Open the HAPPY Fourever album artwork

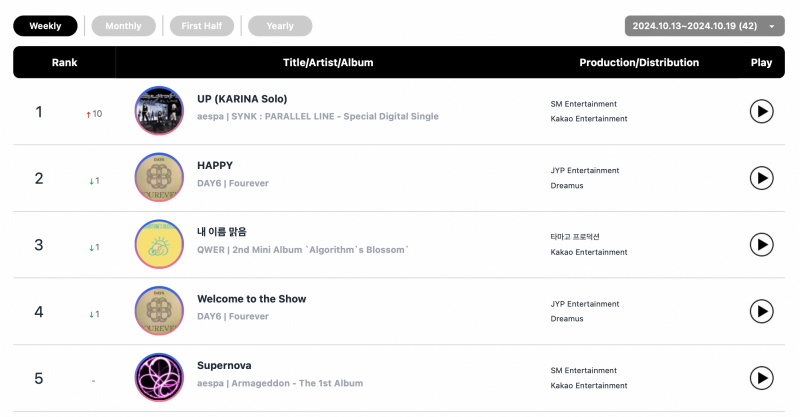click(159, 178)
